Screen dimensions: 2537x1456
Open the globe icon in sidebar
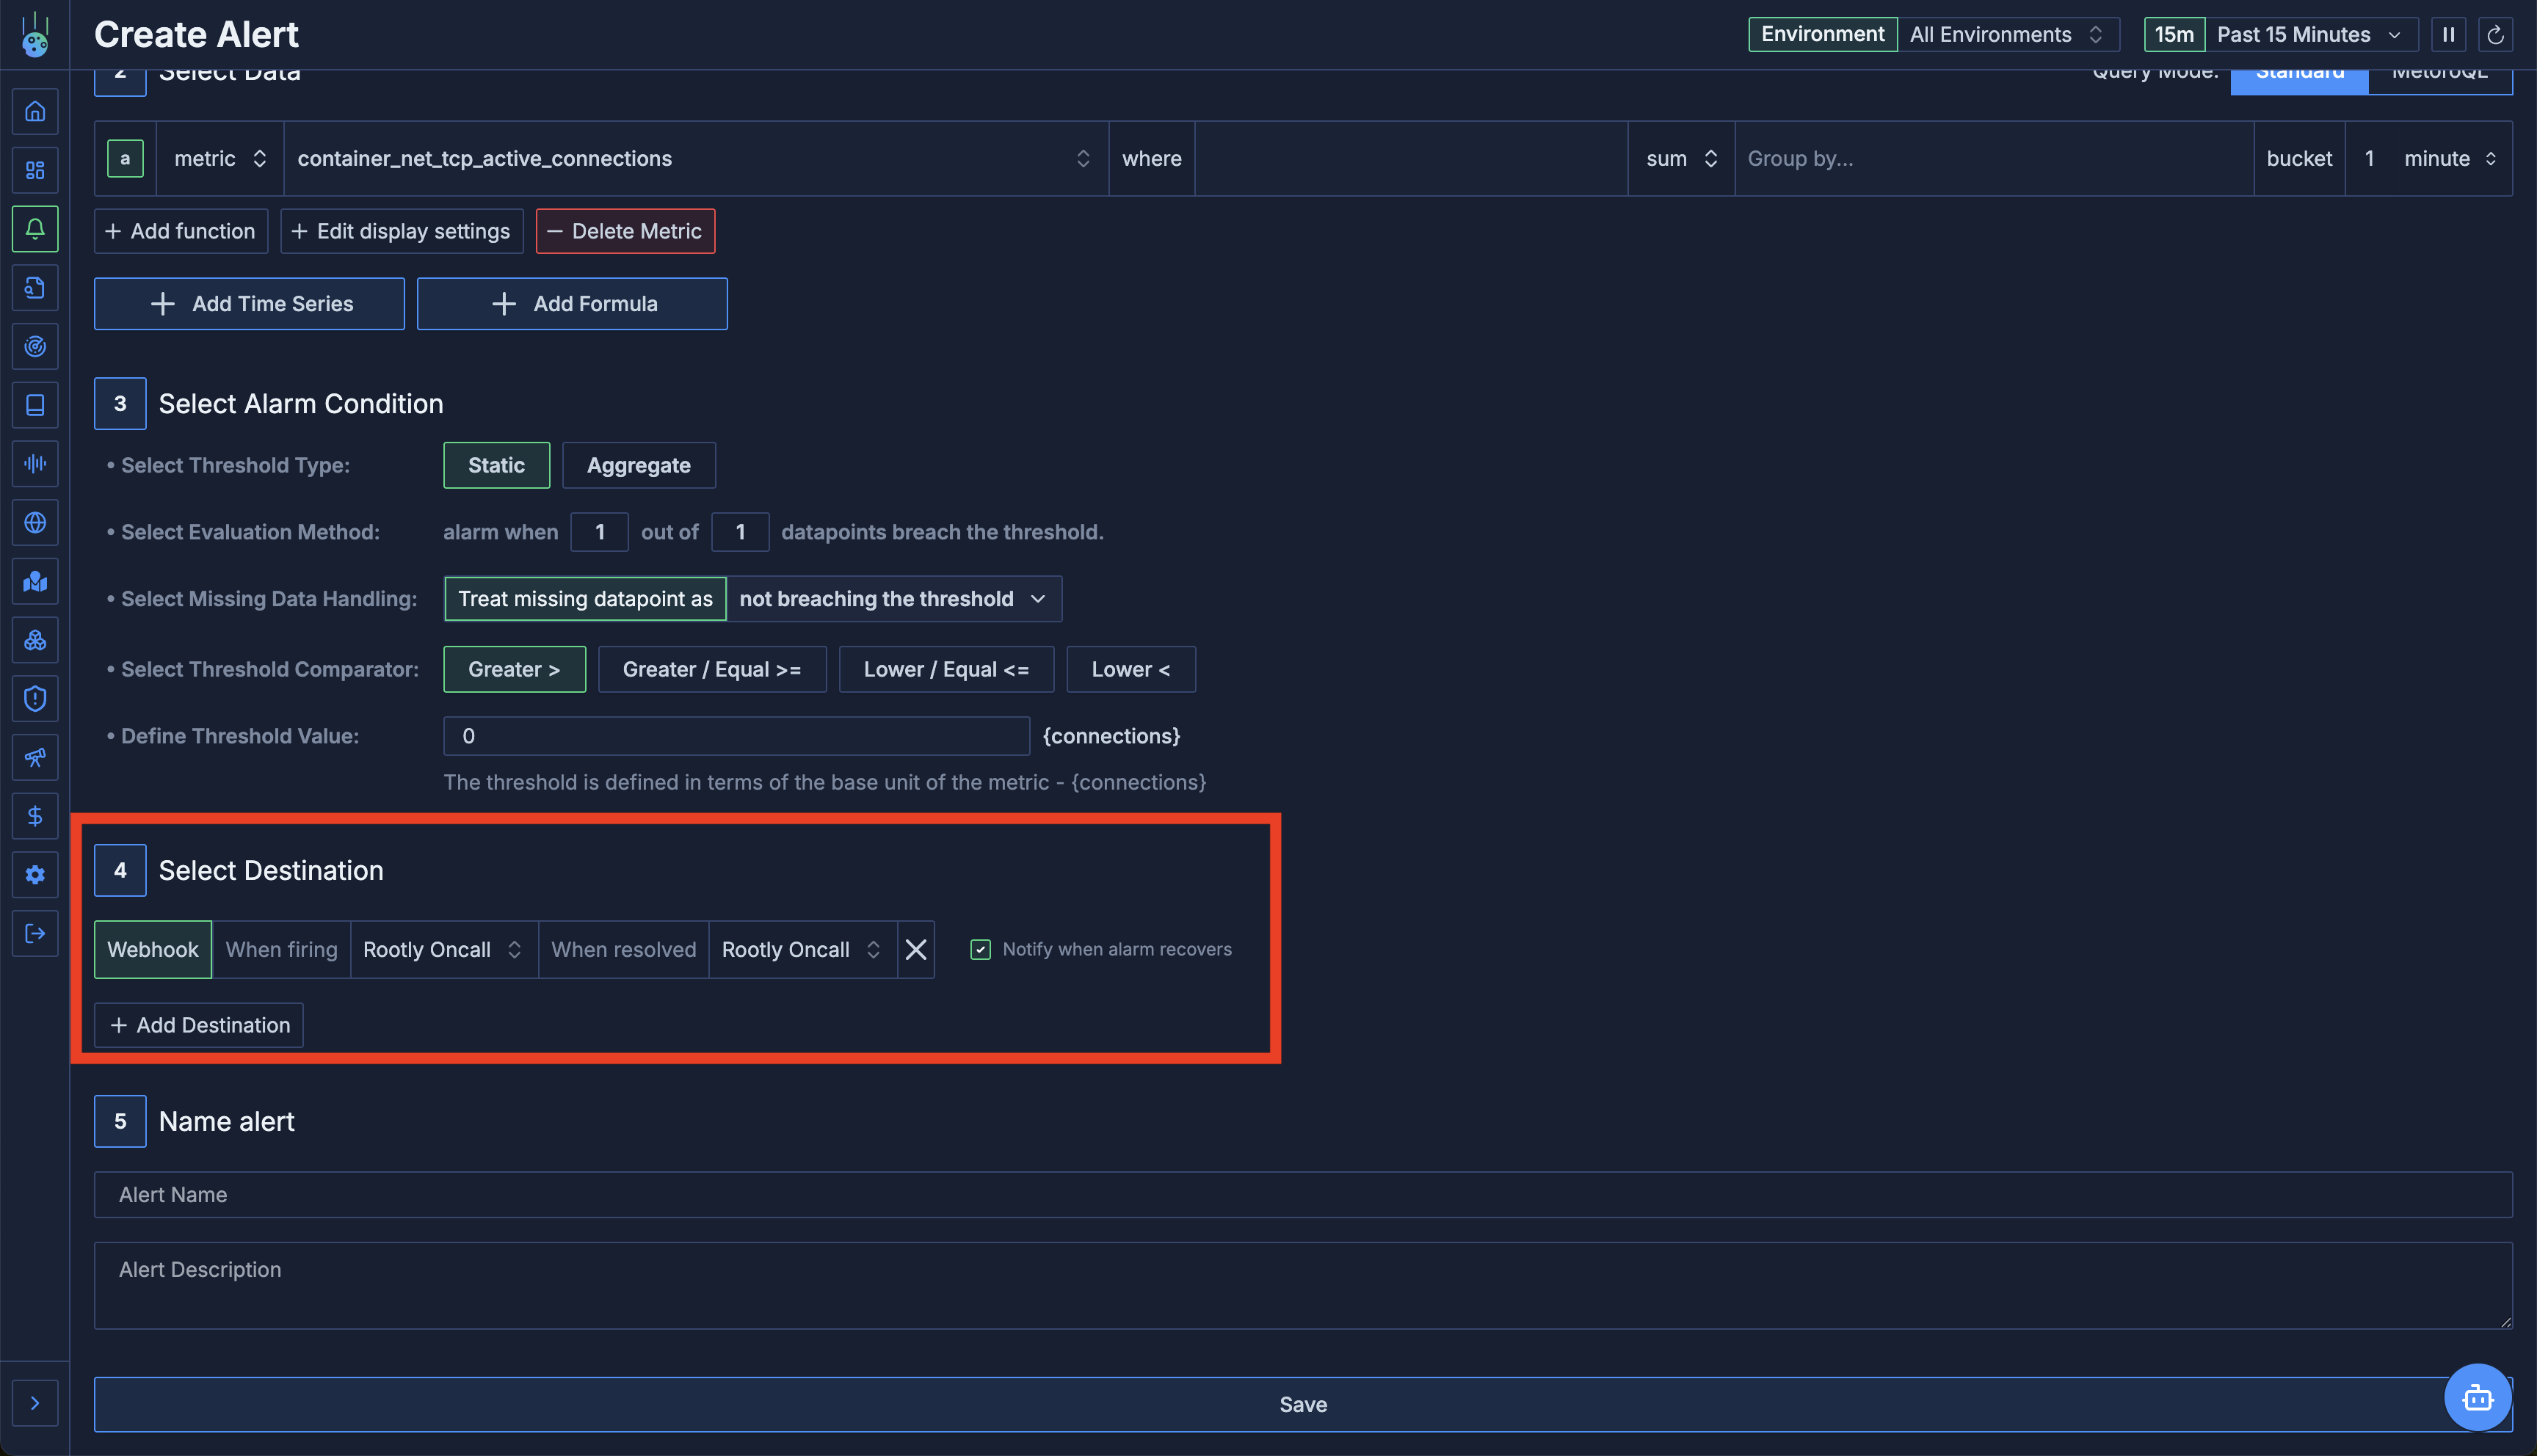[35, 523]
